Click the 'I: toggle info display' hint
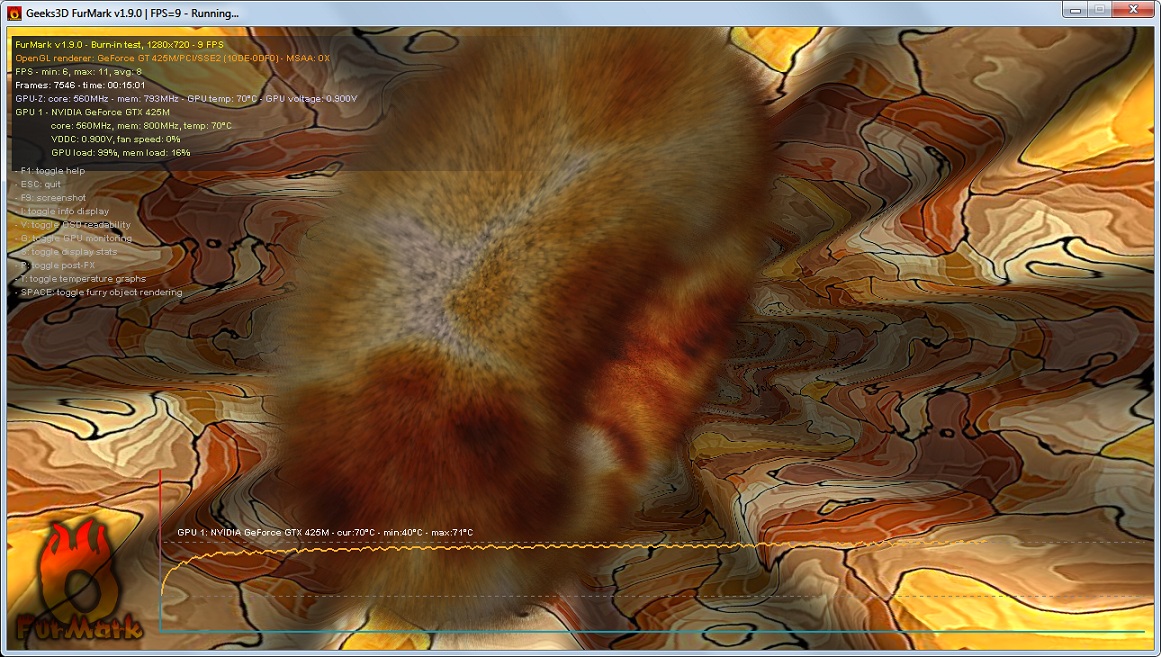The height and width of the screenshot is (657, 1161). click(62, 211)
